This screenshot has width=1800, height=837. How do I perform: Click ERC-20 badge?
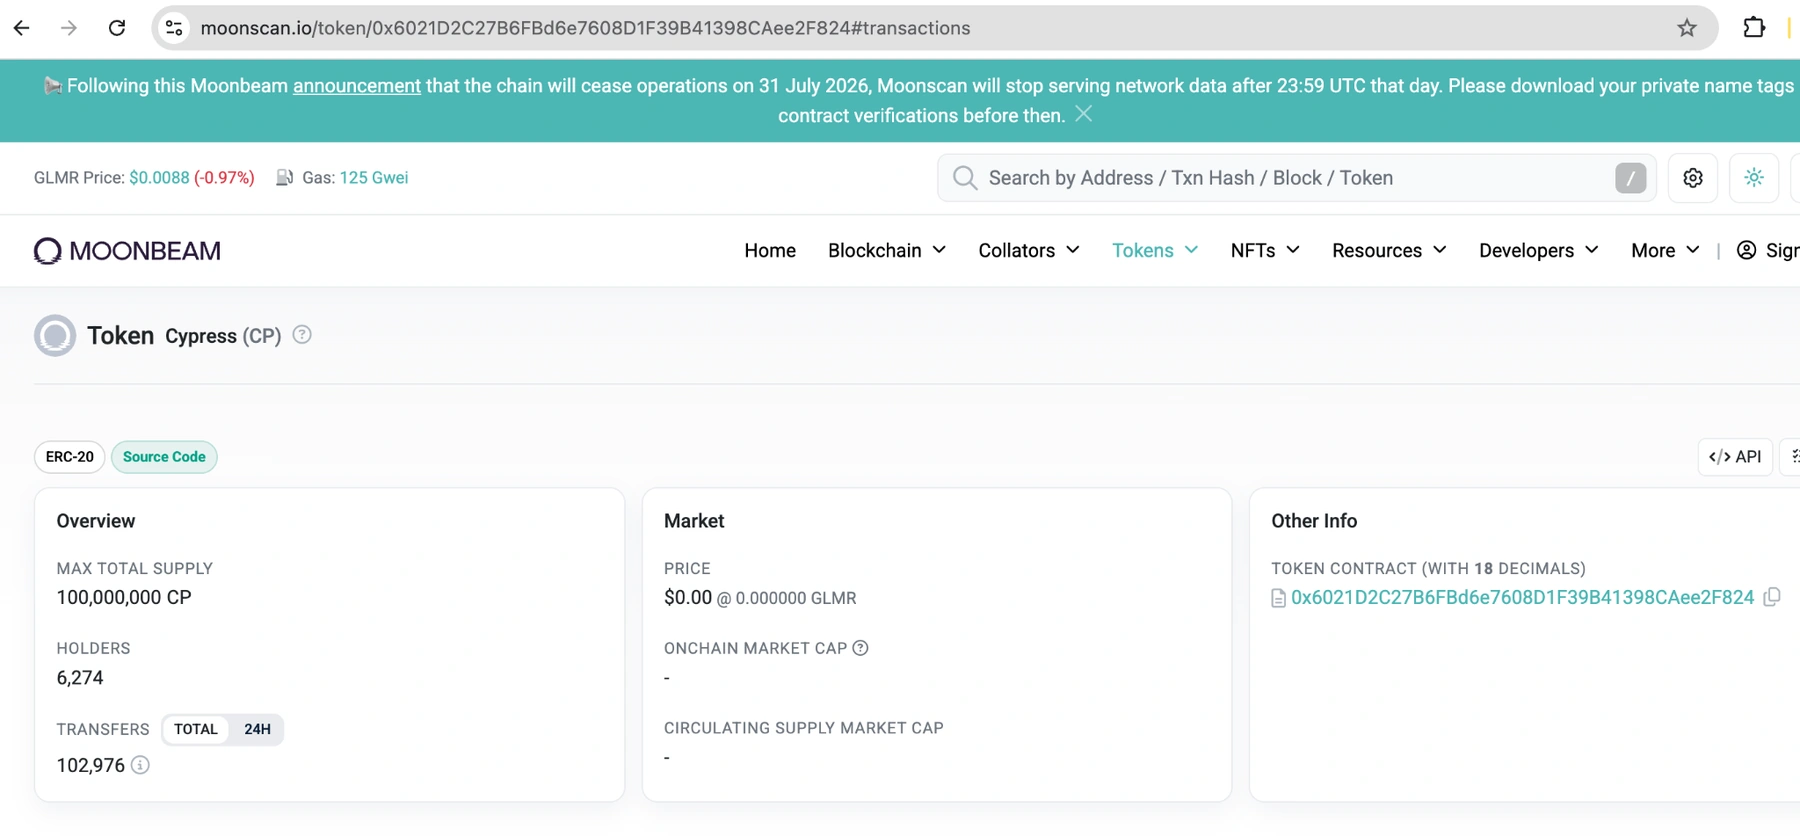[x=70, y=457]
